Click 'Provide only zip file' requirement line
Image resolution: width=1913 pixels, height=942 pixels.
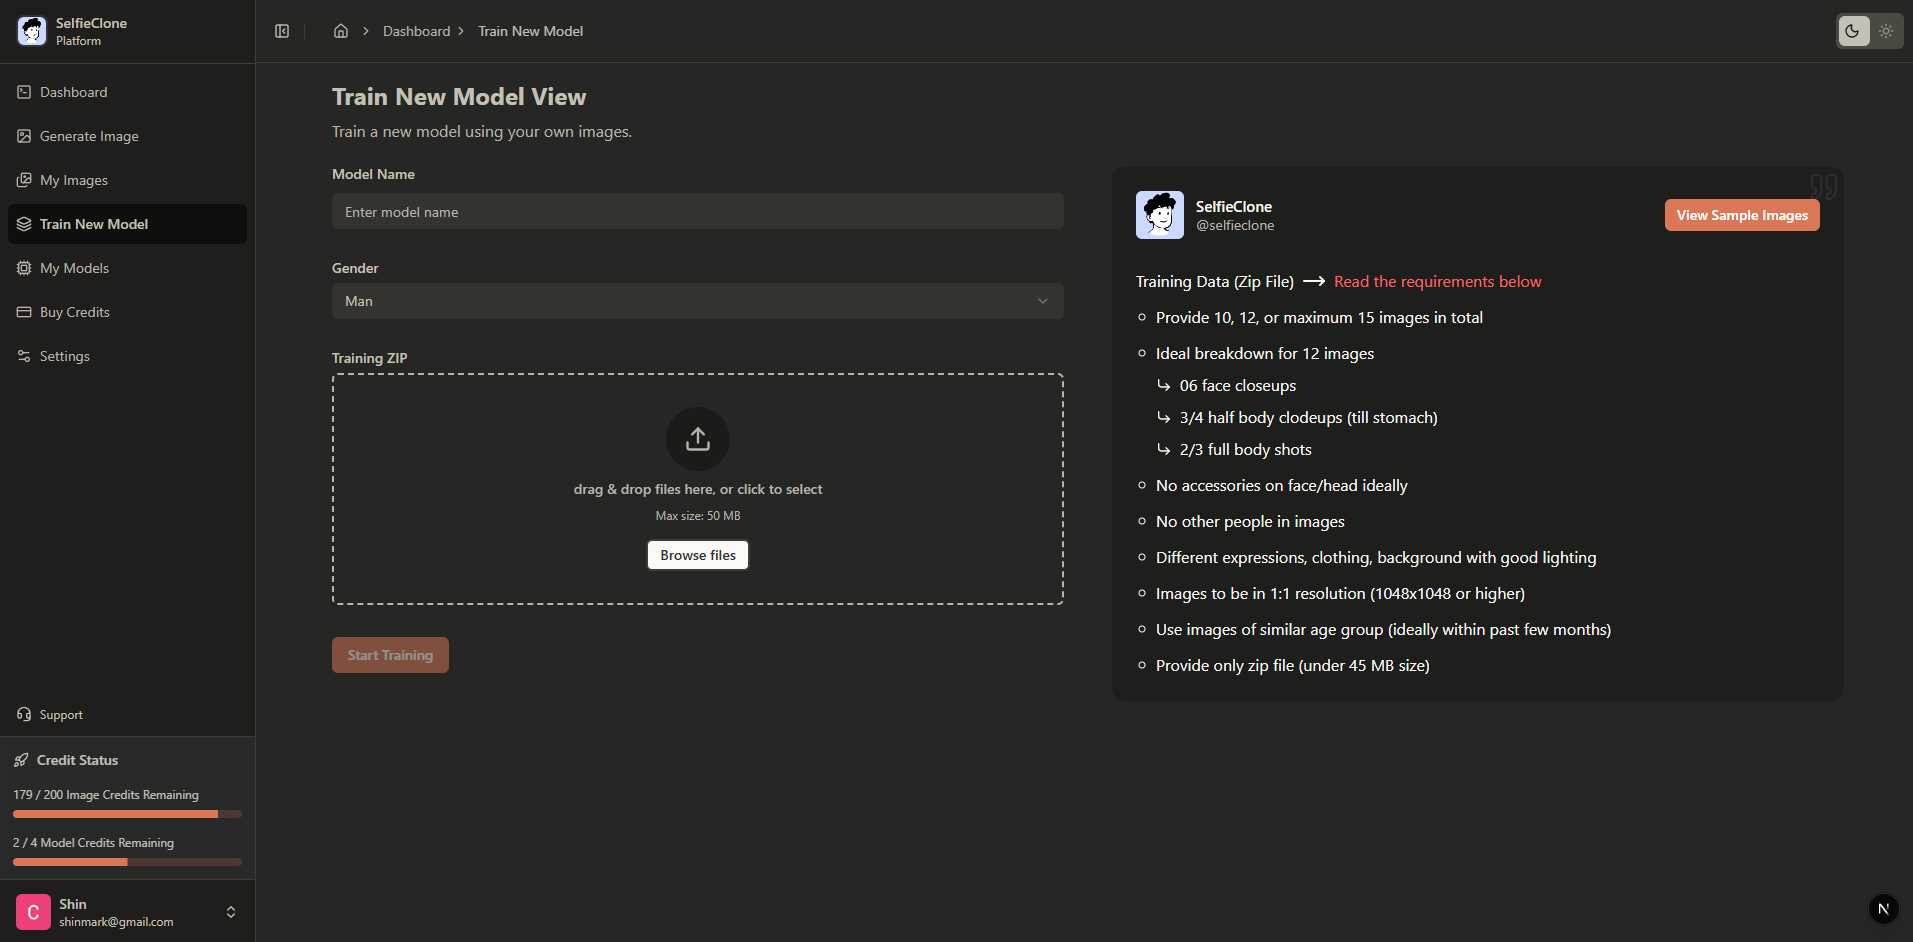tap(1293, 666)
